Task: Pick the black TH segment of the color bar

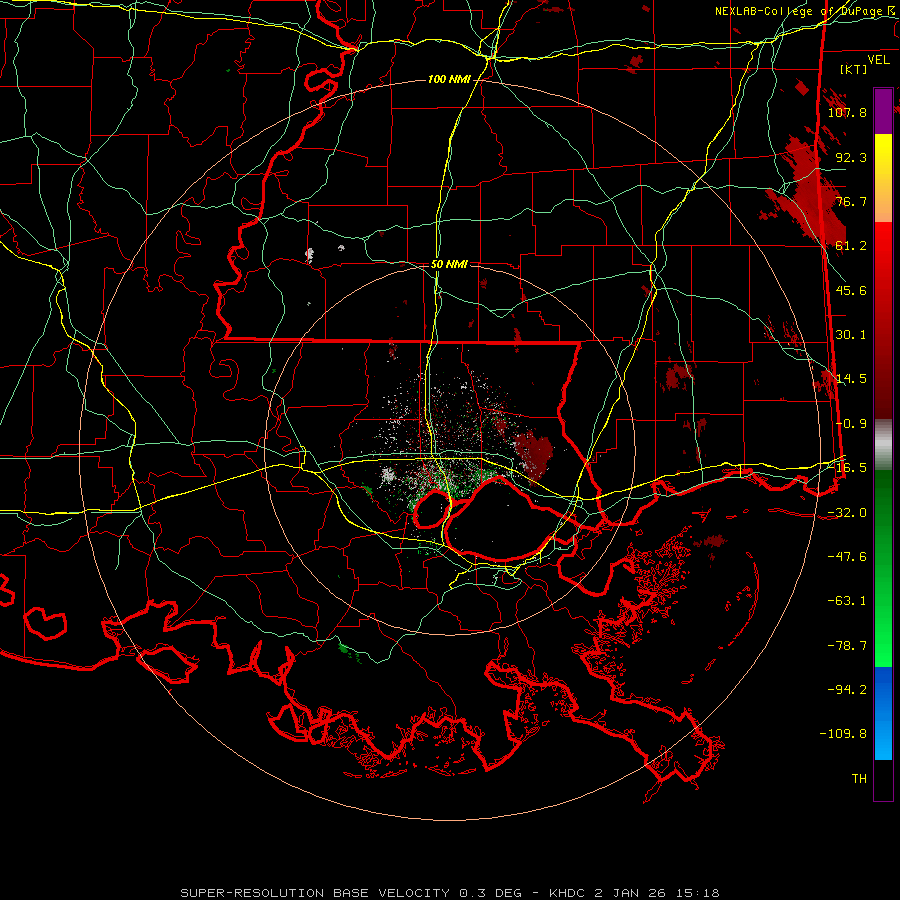Action: click(x=883, y=780)
